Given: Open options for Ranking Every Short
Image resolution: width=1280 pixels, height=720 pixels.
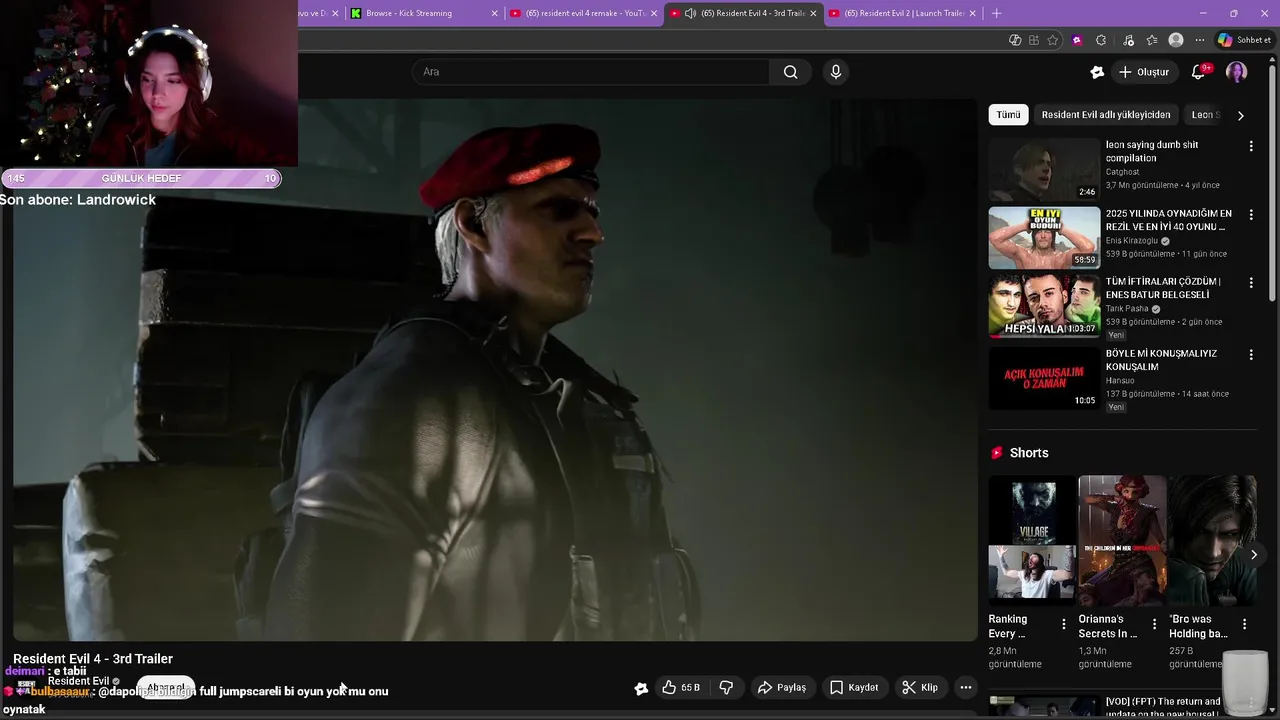Looking at the screenshot, I should point(1063,624).
